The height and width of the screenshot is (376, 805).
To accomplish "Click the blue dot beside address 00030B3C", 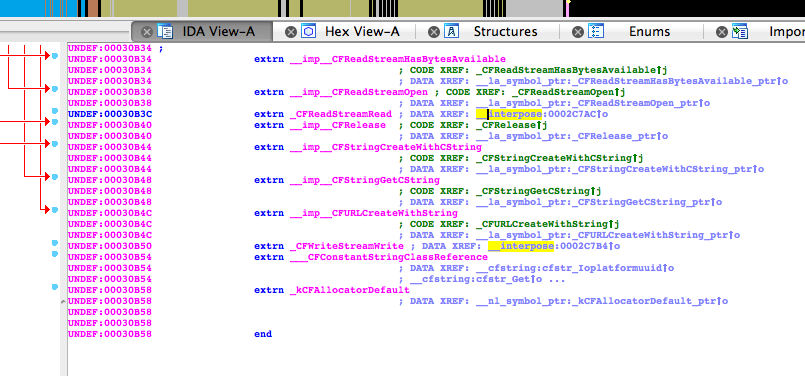I will coord(55,111).
